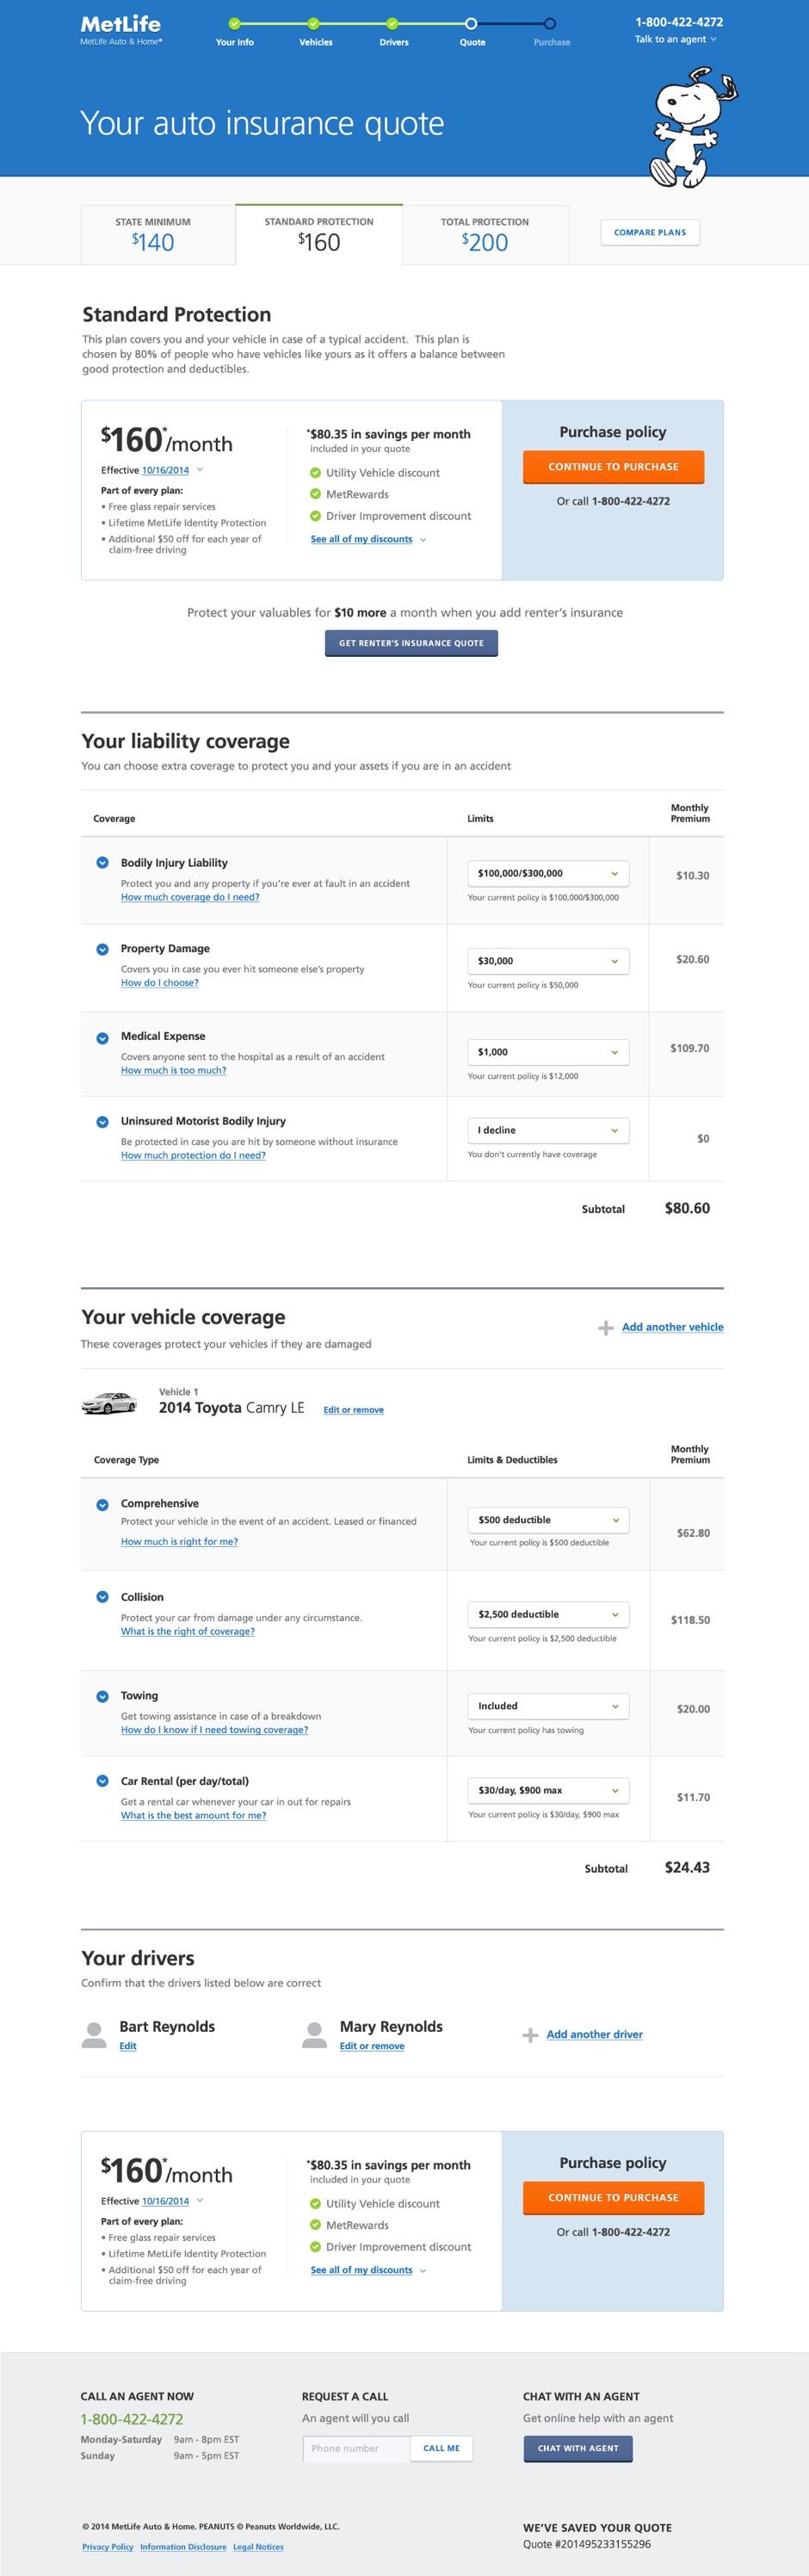Click Mary Reynolds' avatar icon
This screenshot has width=809, height=2576.
(314, 2034)
